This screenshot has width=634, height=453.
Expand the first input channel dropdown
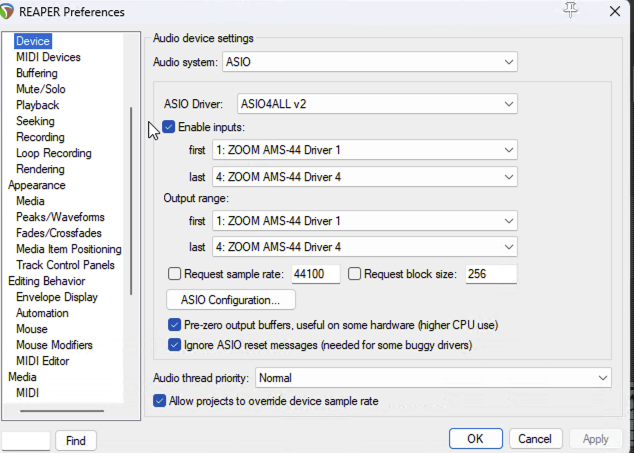(365, 150)
